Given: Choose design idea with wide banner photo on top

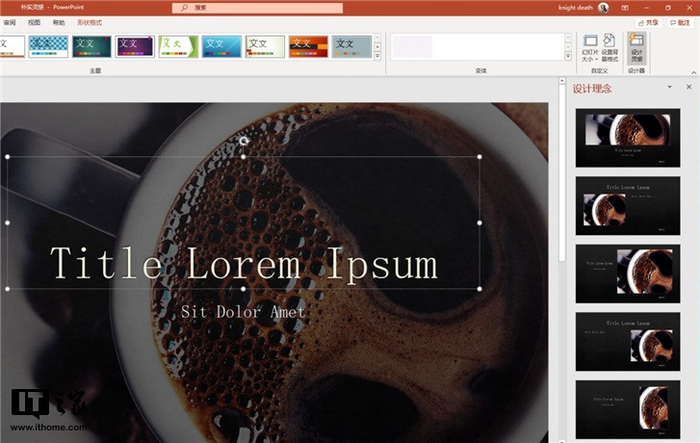Looking at the screenshot, I should click(628, 138).
